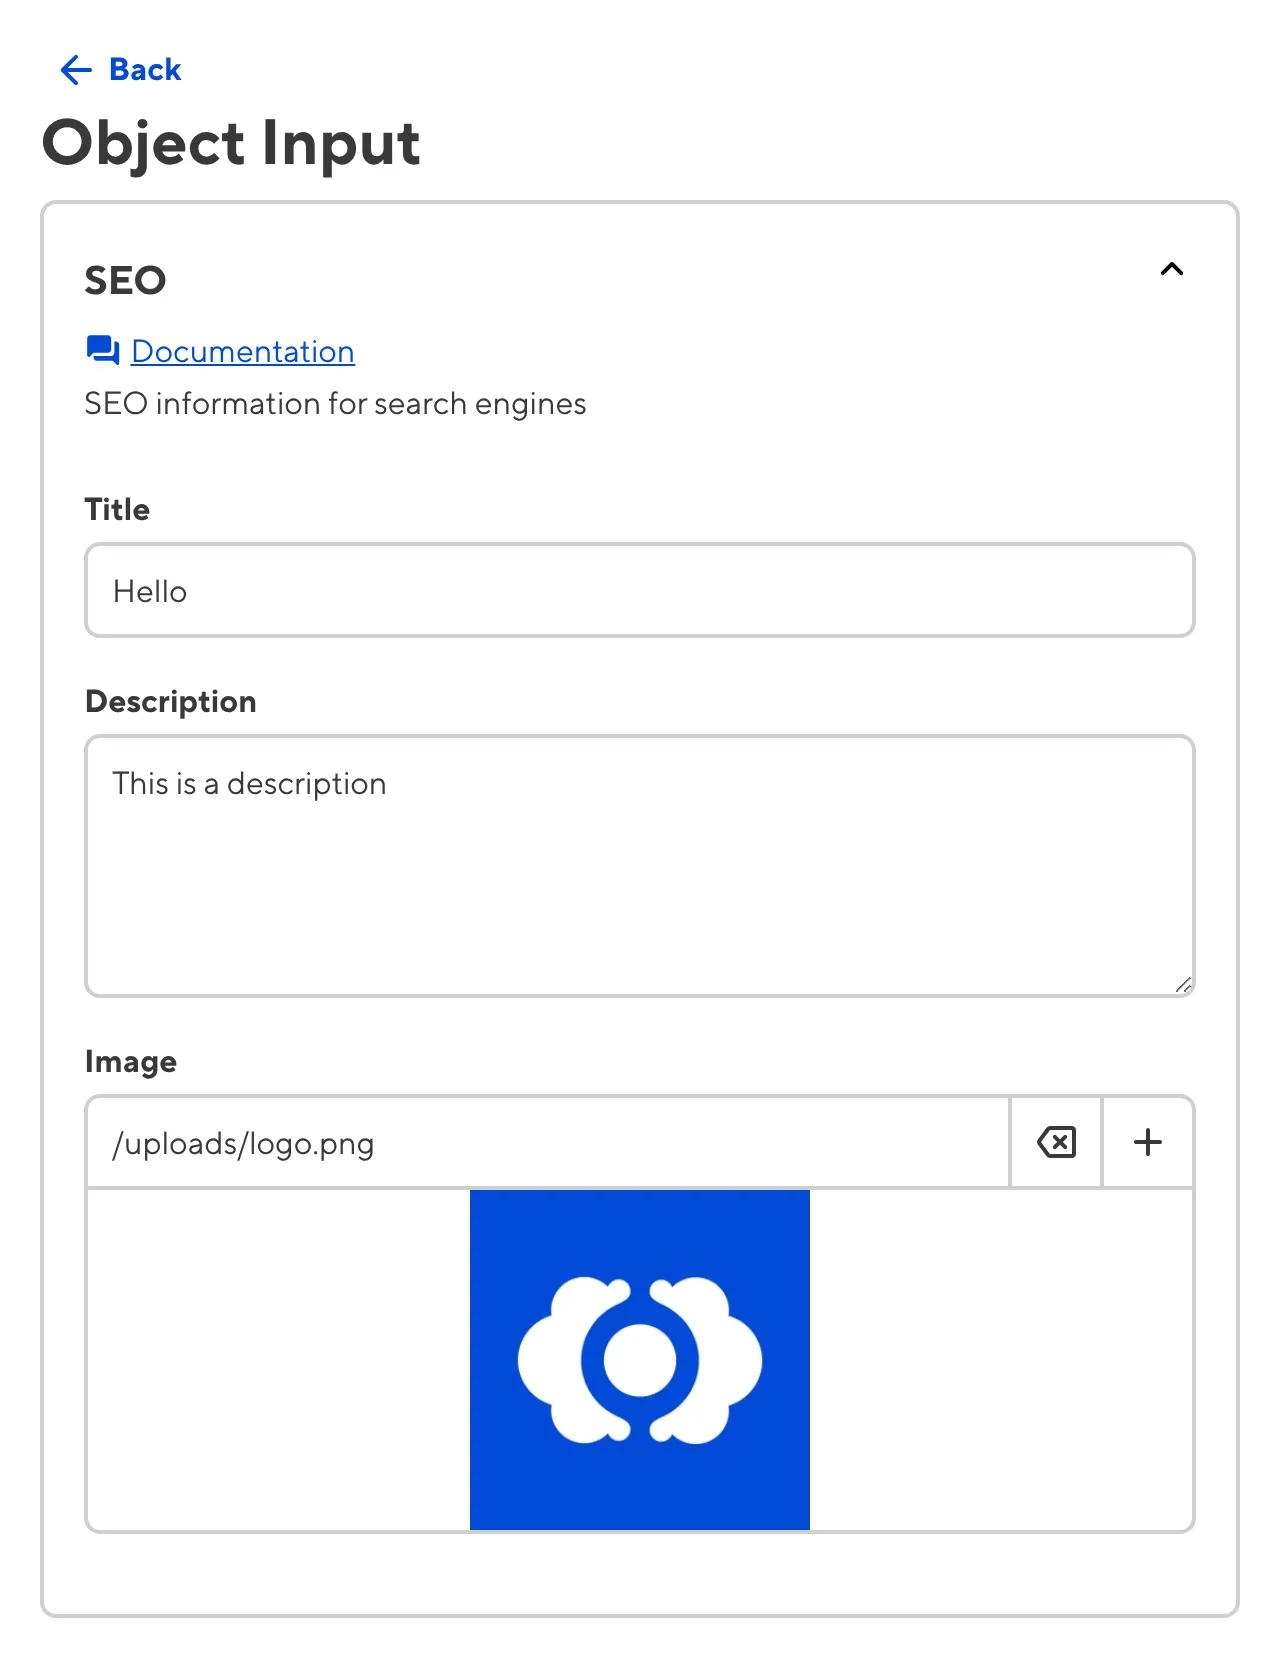Click the 'SEO information for search engines' text
This screenshot has height=1656, width=1280.
[335, 404]
